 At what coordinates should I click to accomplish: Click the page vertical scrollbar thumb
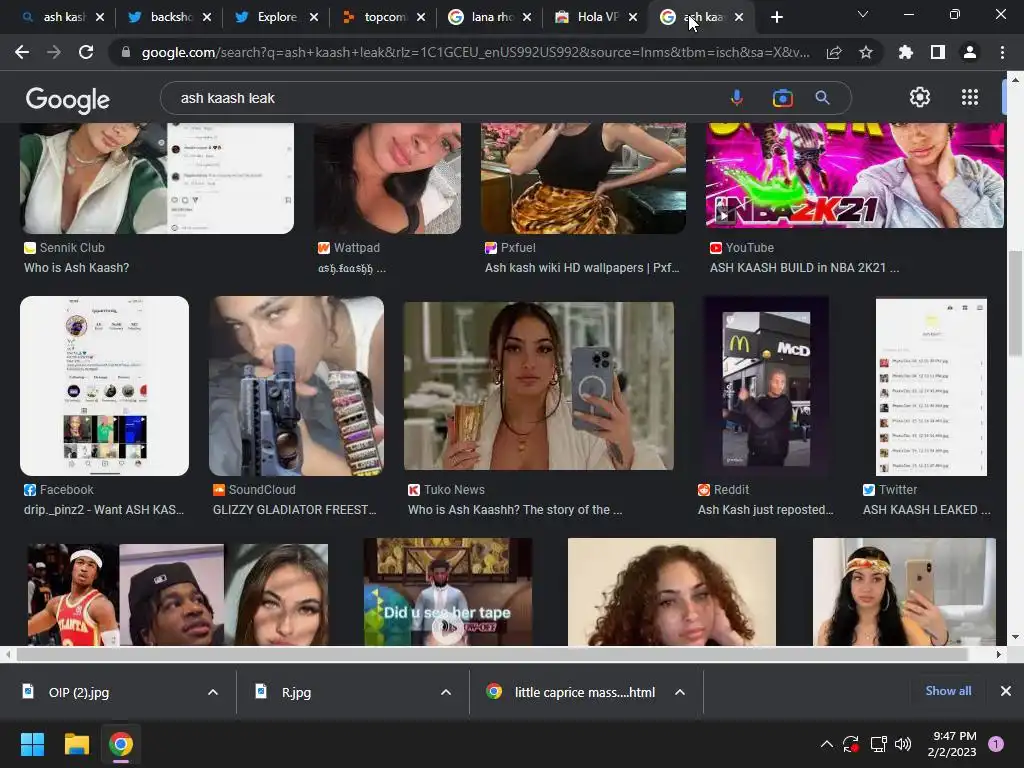(1014, 304)
